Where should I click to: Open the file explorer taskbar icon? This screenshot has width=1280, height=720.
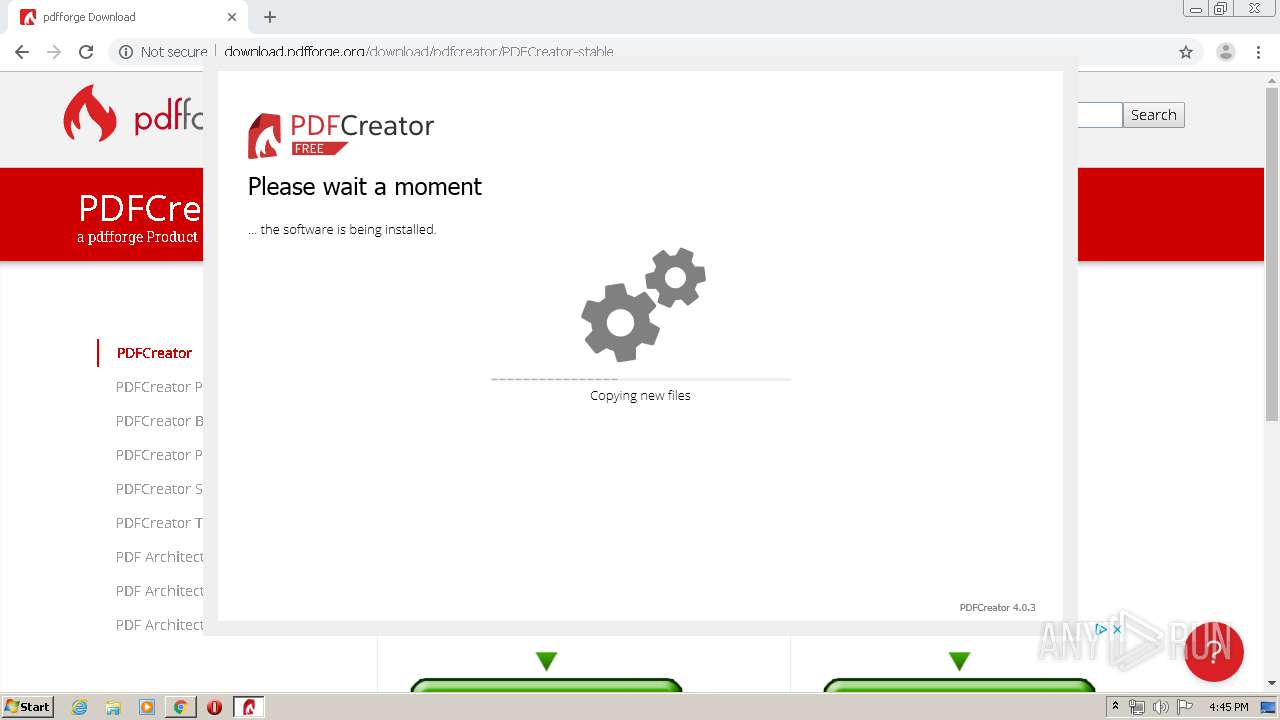pyautogui.click(x=113, y=707)
